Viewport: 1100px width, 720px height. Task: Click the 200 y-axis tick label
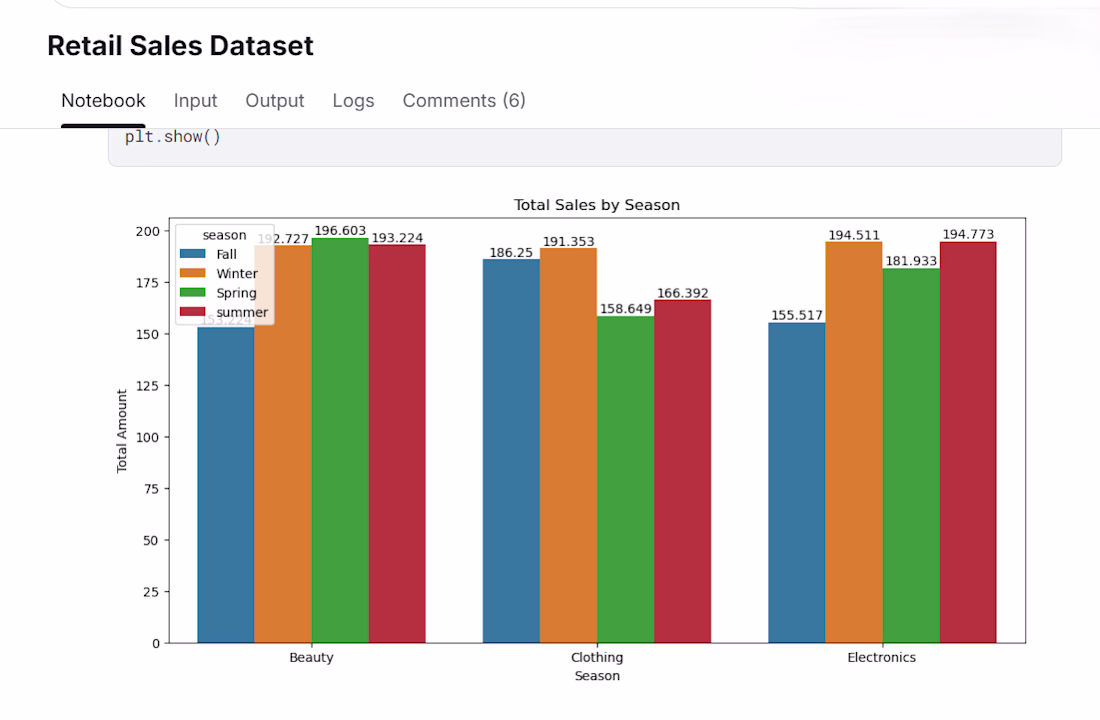[x=148, y=231]
